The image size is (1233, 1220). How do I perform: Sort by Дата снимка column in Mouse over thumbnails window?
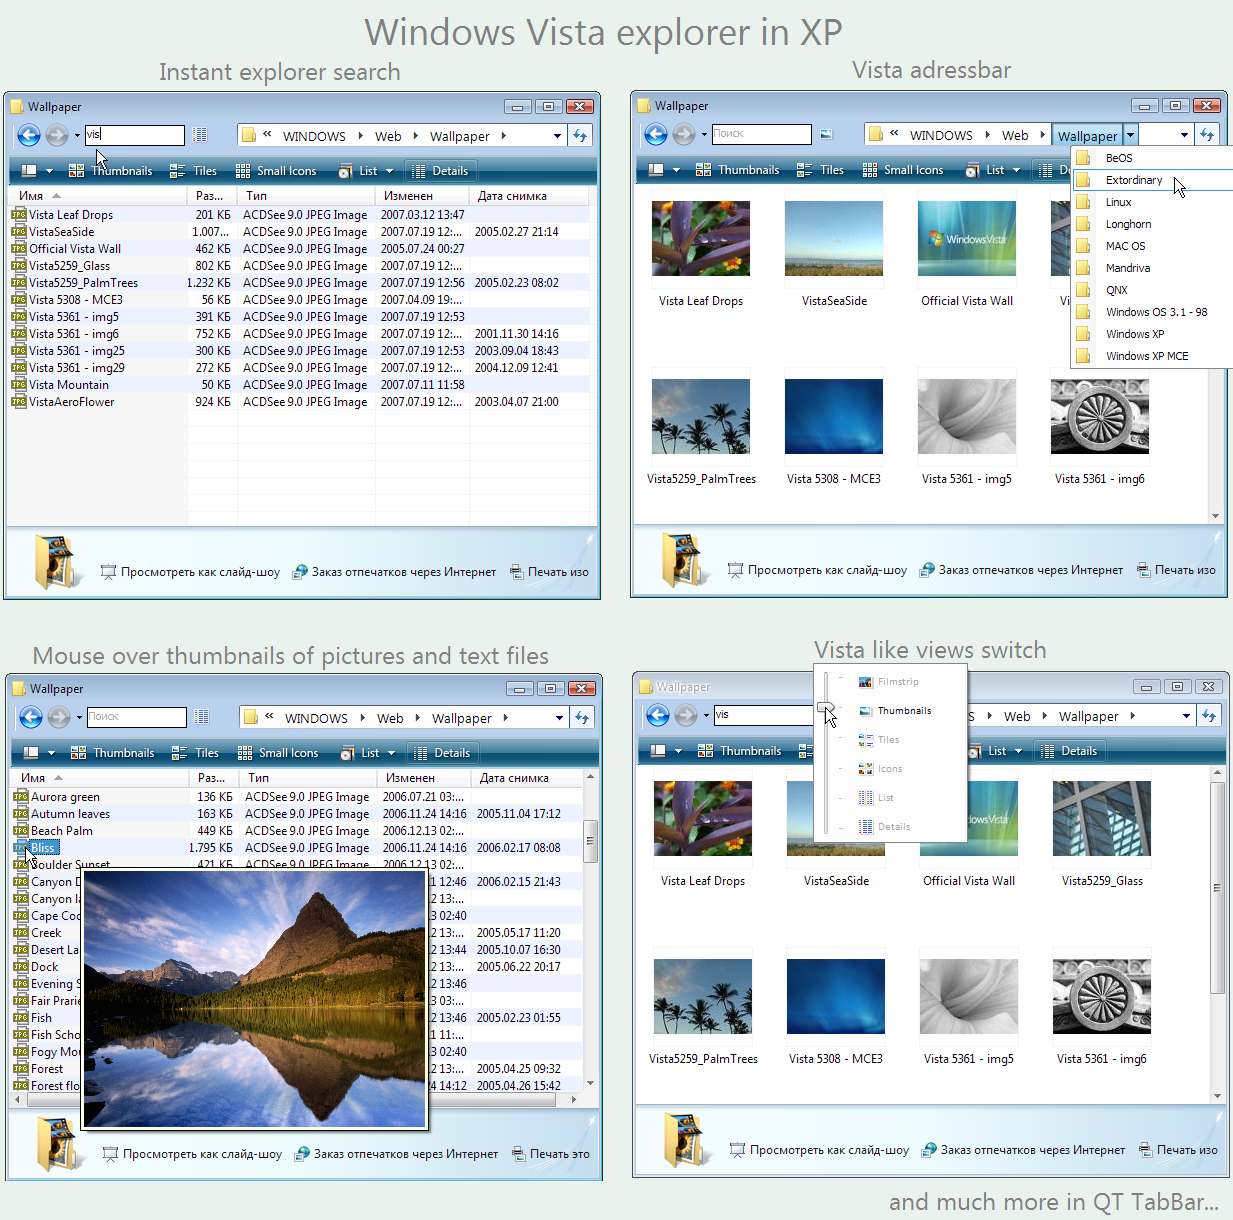[x=526, y=778]
